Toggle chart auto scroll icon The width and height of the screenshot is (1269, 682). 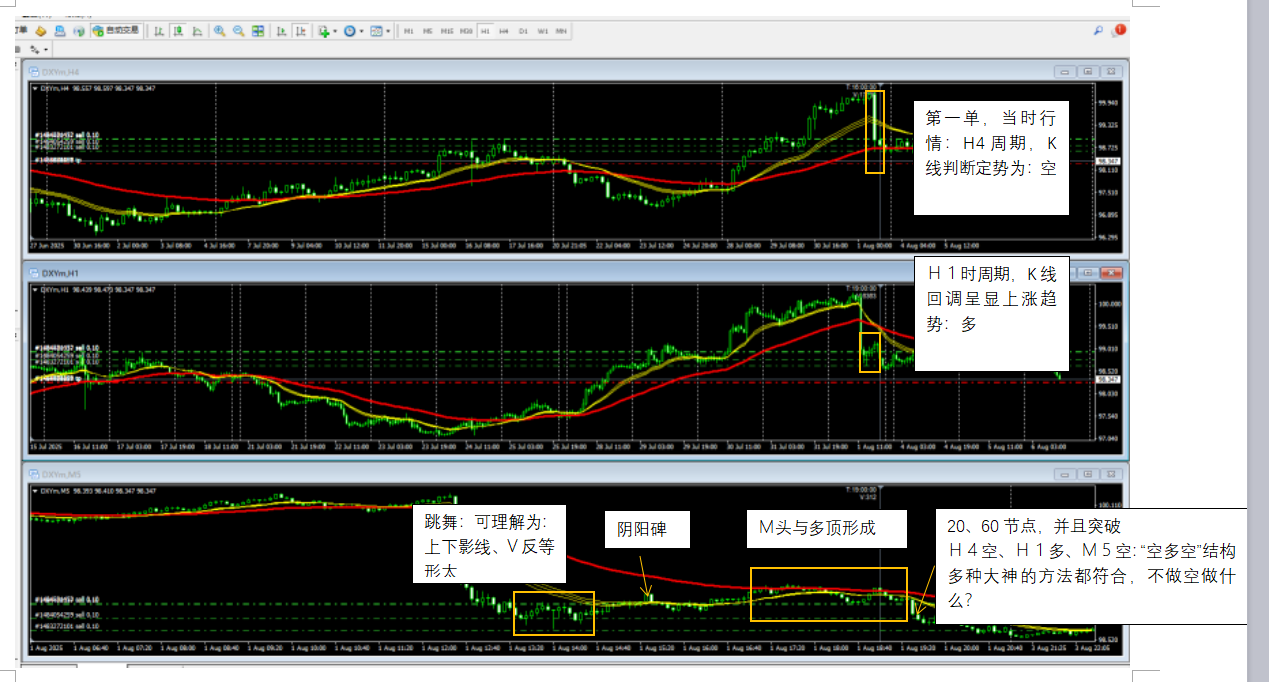click(280, 31)
